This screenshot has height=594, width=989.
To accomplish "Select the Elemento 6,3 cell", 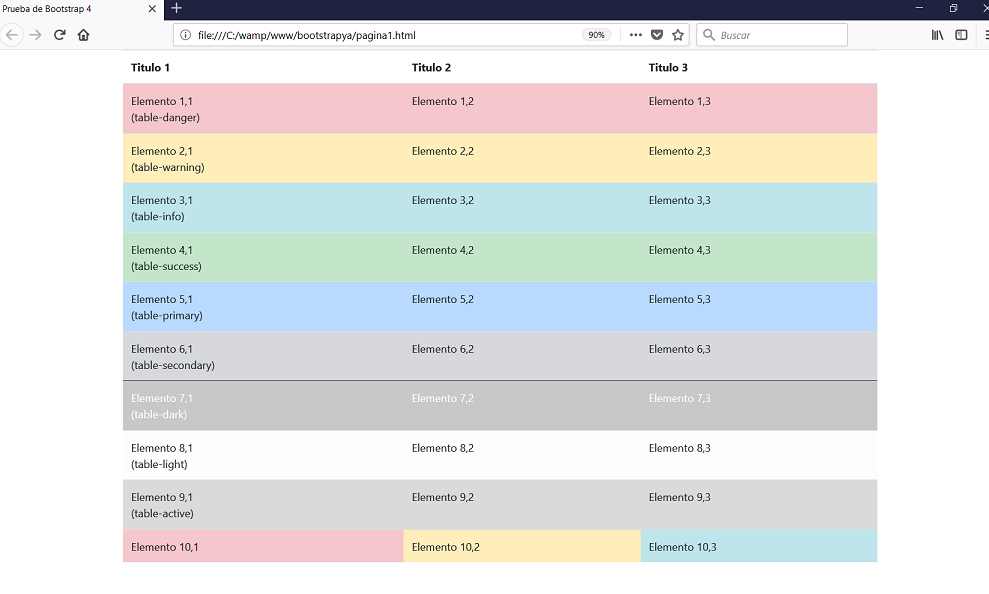I will tap(759, 356).
